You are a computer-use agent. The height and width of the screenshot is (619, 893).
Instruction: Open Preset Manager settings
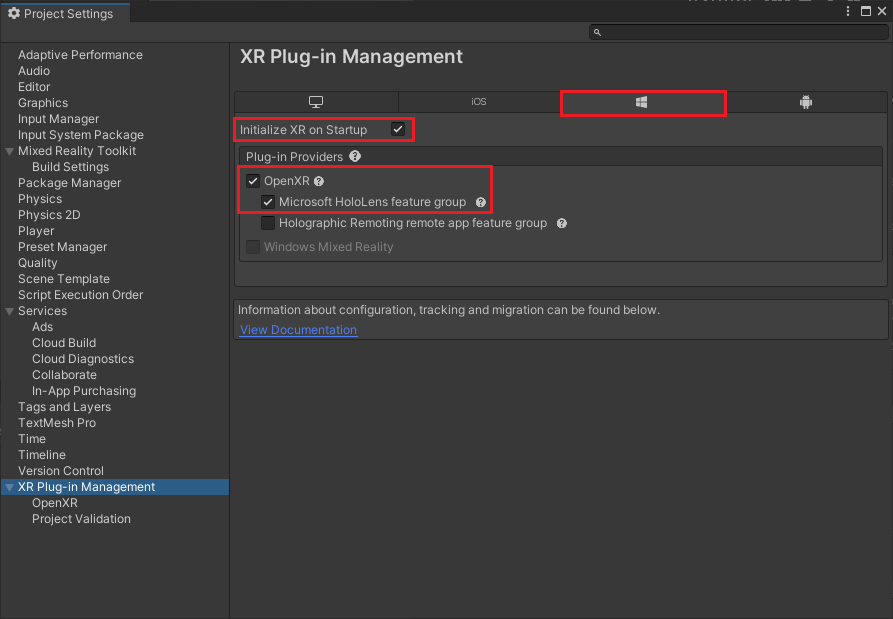[x=62, y=247]
